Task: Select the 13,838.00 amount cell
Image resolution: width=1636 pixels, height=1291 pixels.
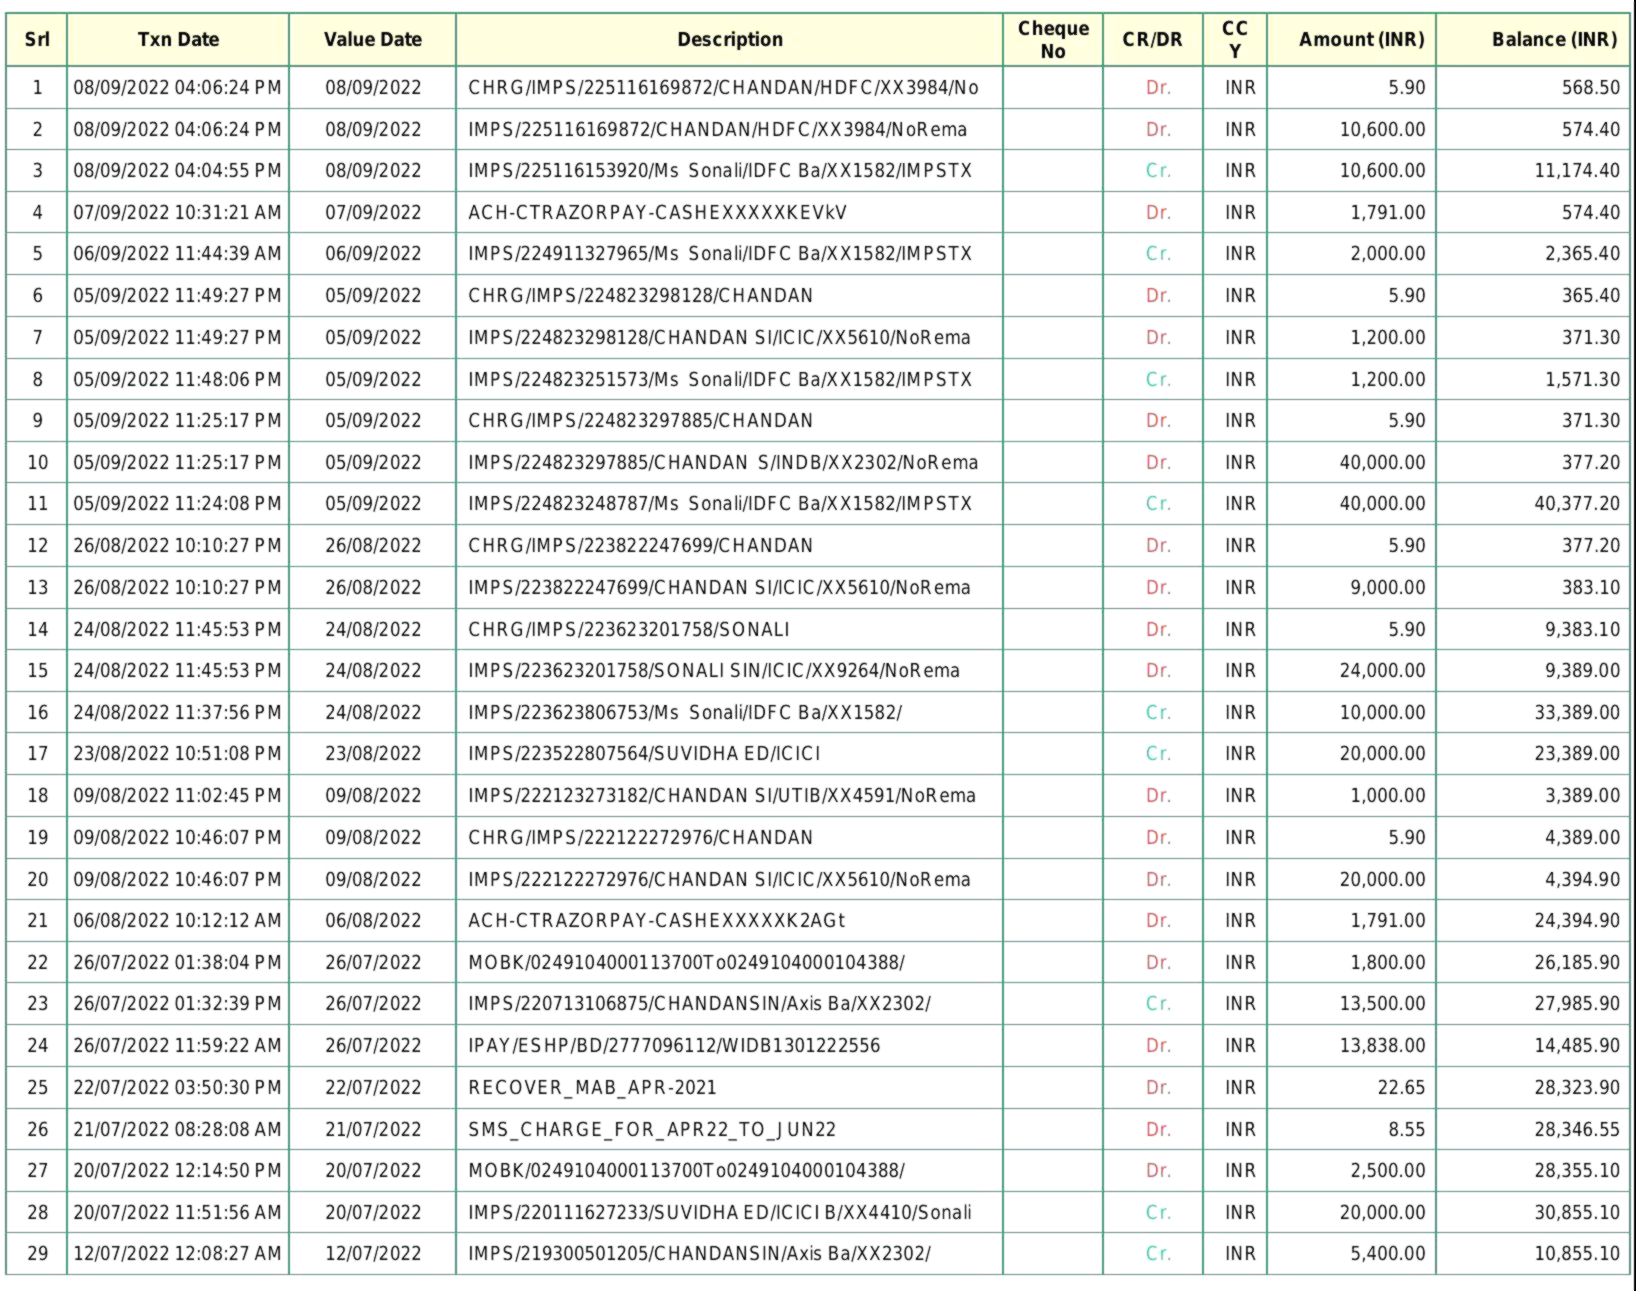Action: coord(1382,1045)
